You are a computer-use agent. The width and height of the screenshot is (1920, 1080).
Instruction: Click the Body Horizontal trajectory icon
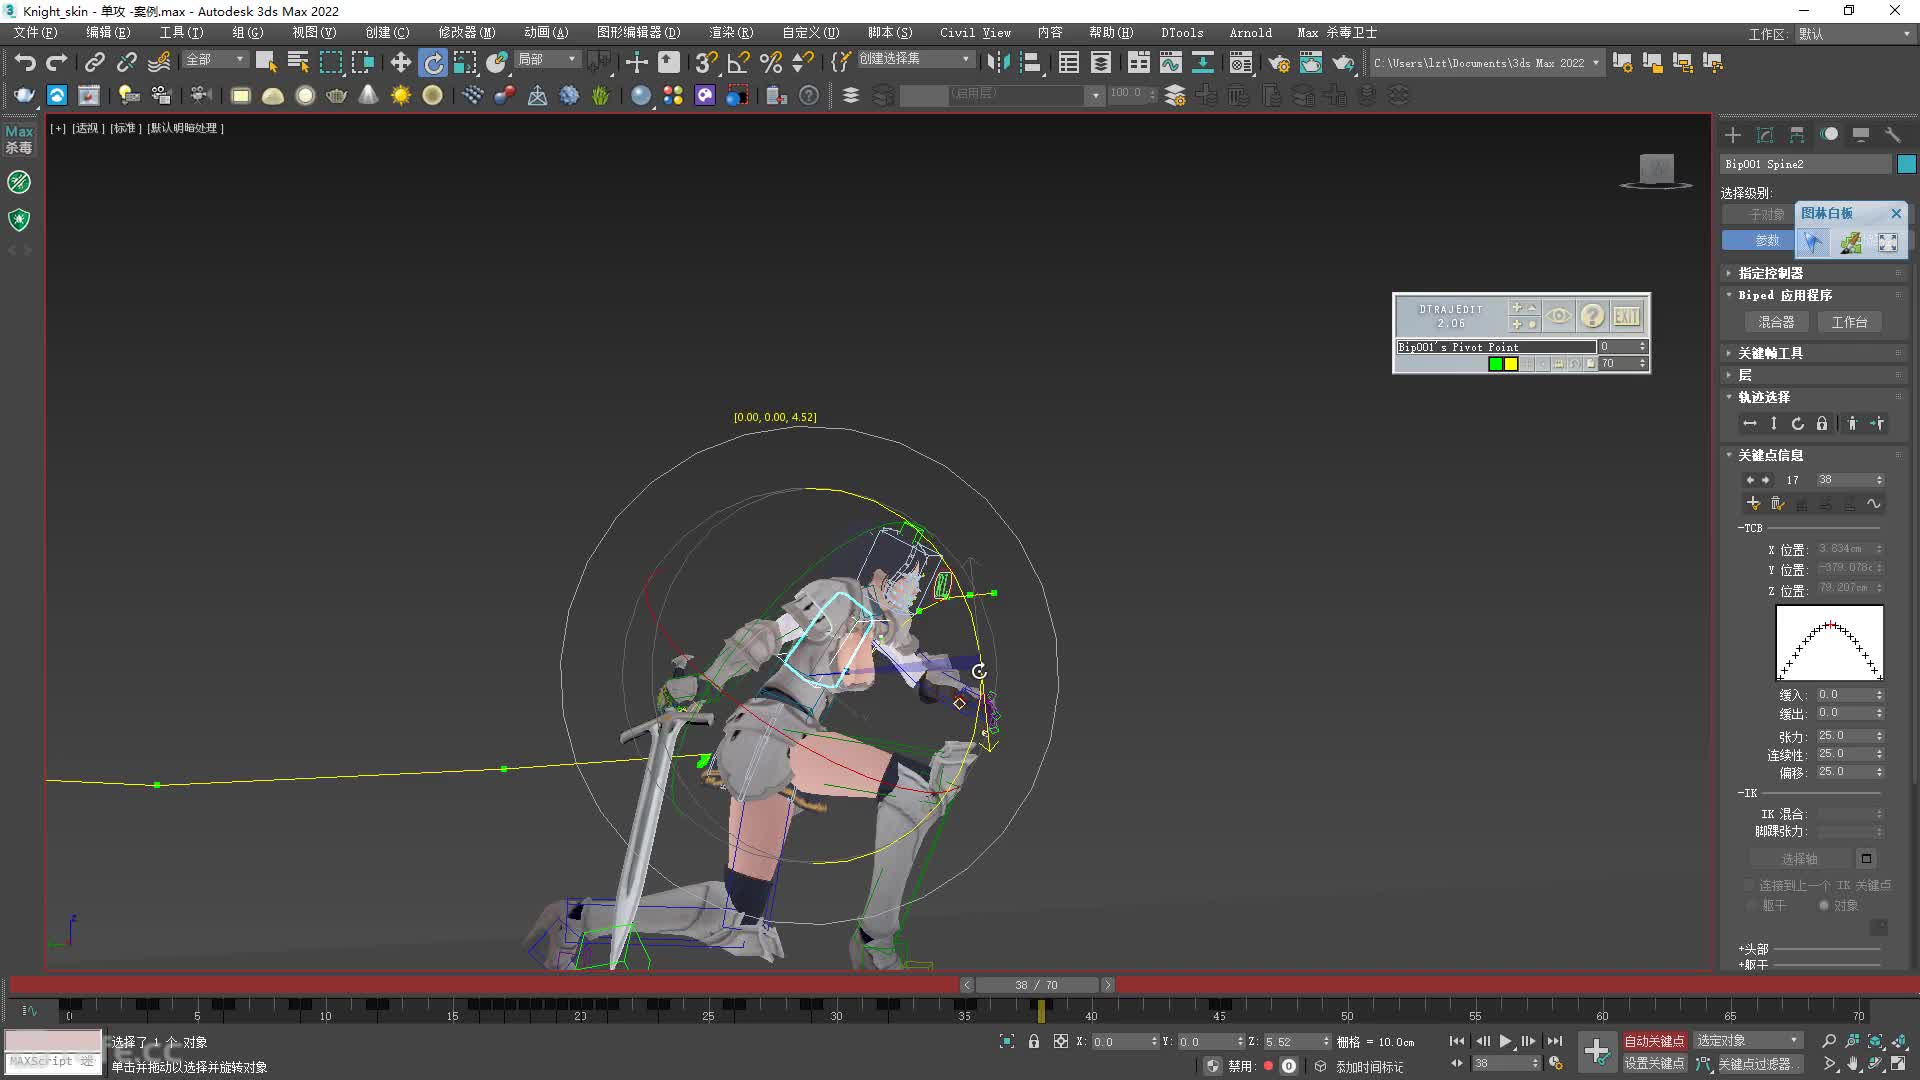[x=1750, y=424]
